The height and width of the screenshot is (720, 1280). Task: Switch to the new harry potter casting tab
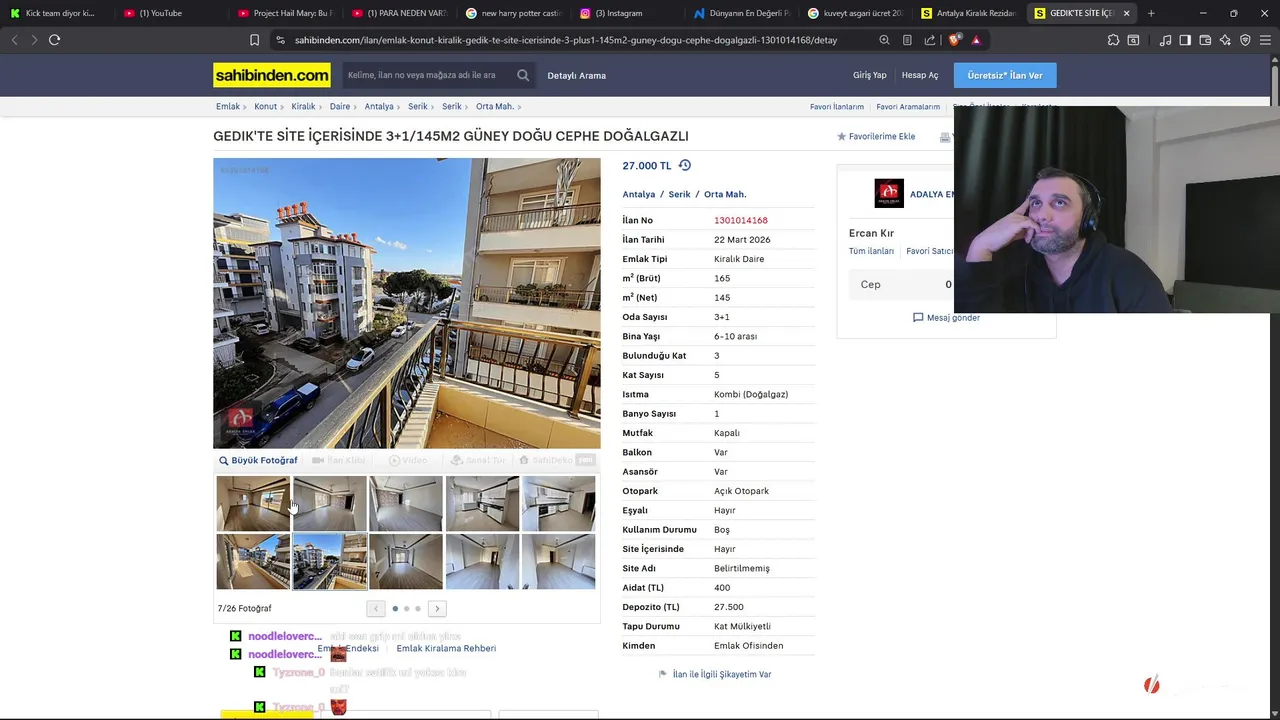pyautogui.click(x=514, y=13)
